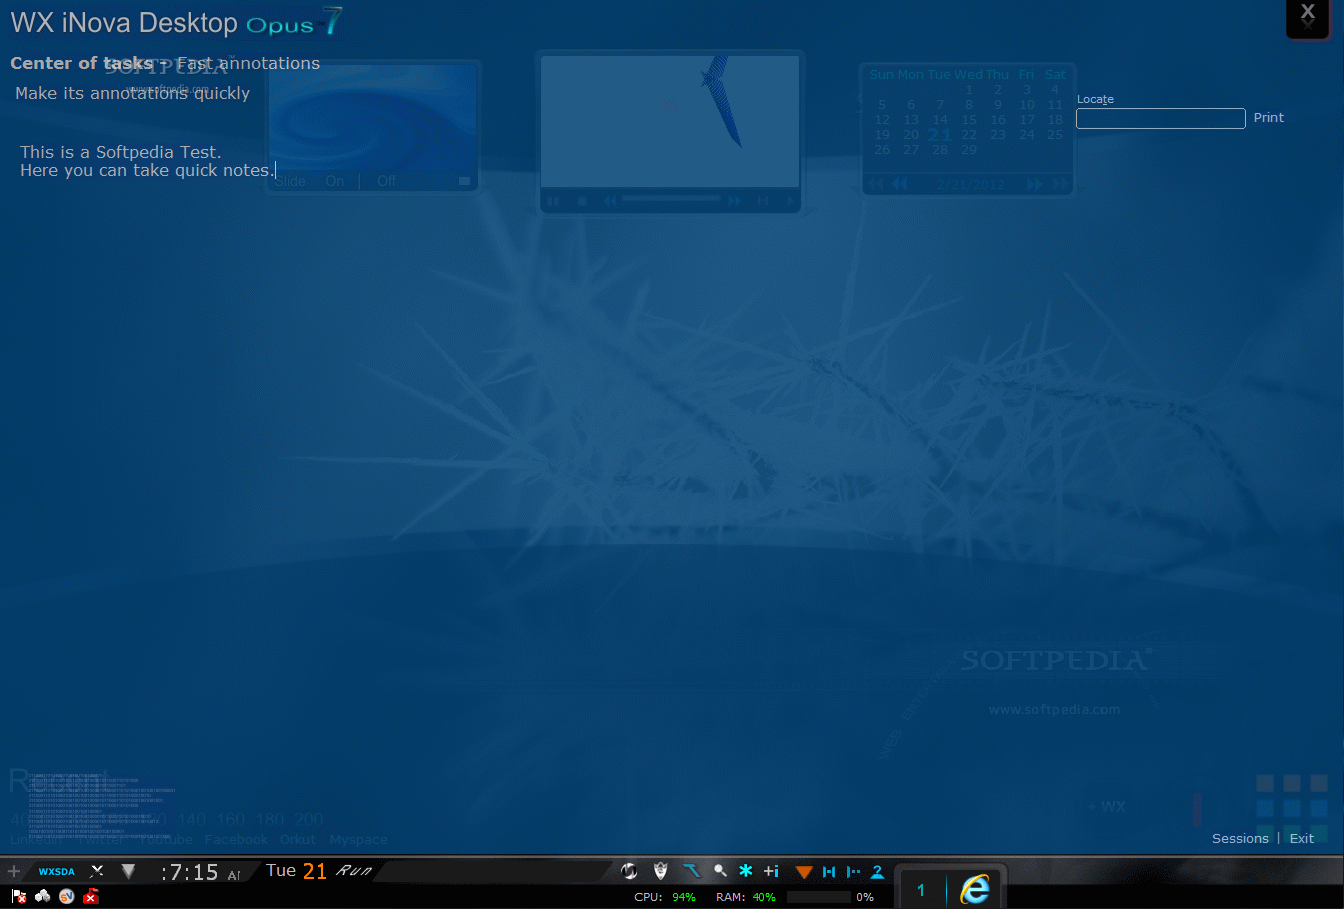Image resolution: width=1344 pixels, height=909 pixels.
Task: Click the blue user icon on the taskbar
Action: 877,872
